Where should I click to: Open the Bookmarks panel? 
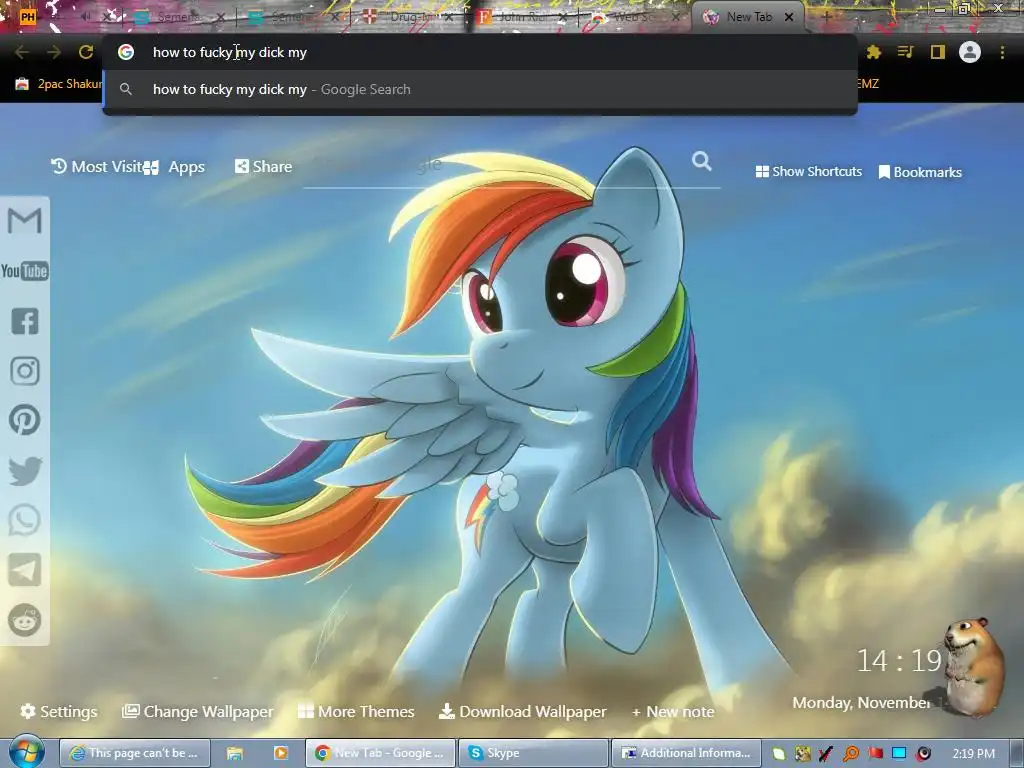[920, 172]
